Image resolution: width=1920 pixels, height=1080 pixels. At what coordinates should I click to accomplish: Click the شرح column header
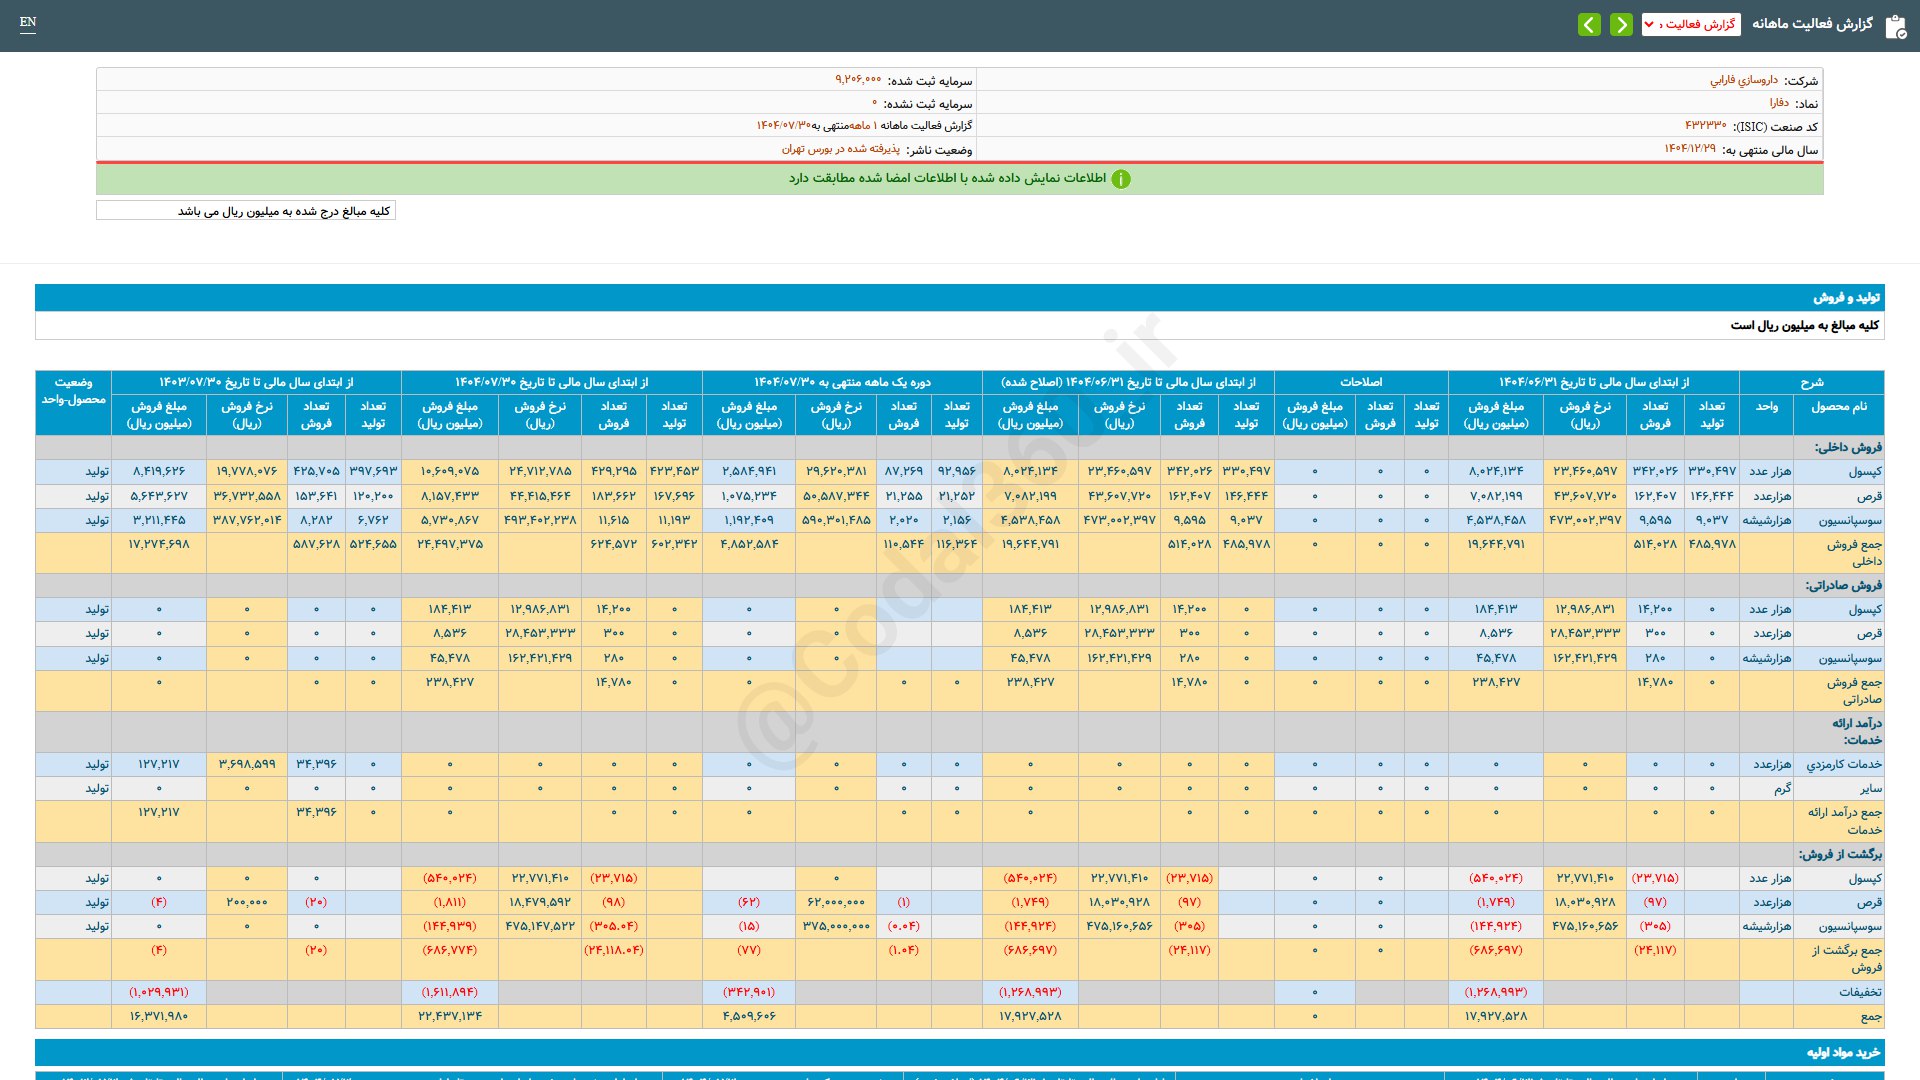point(1811,382)
